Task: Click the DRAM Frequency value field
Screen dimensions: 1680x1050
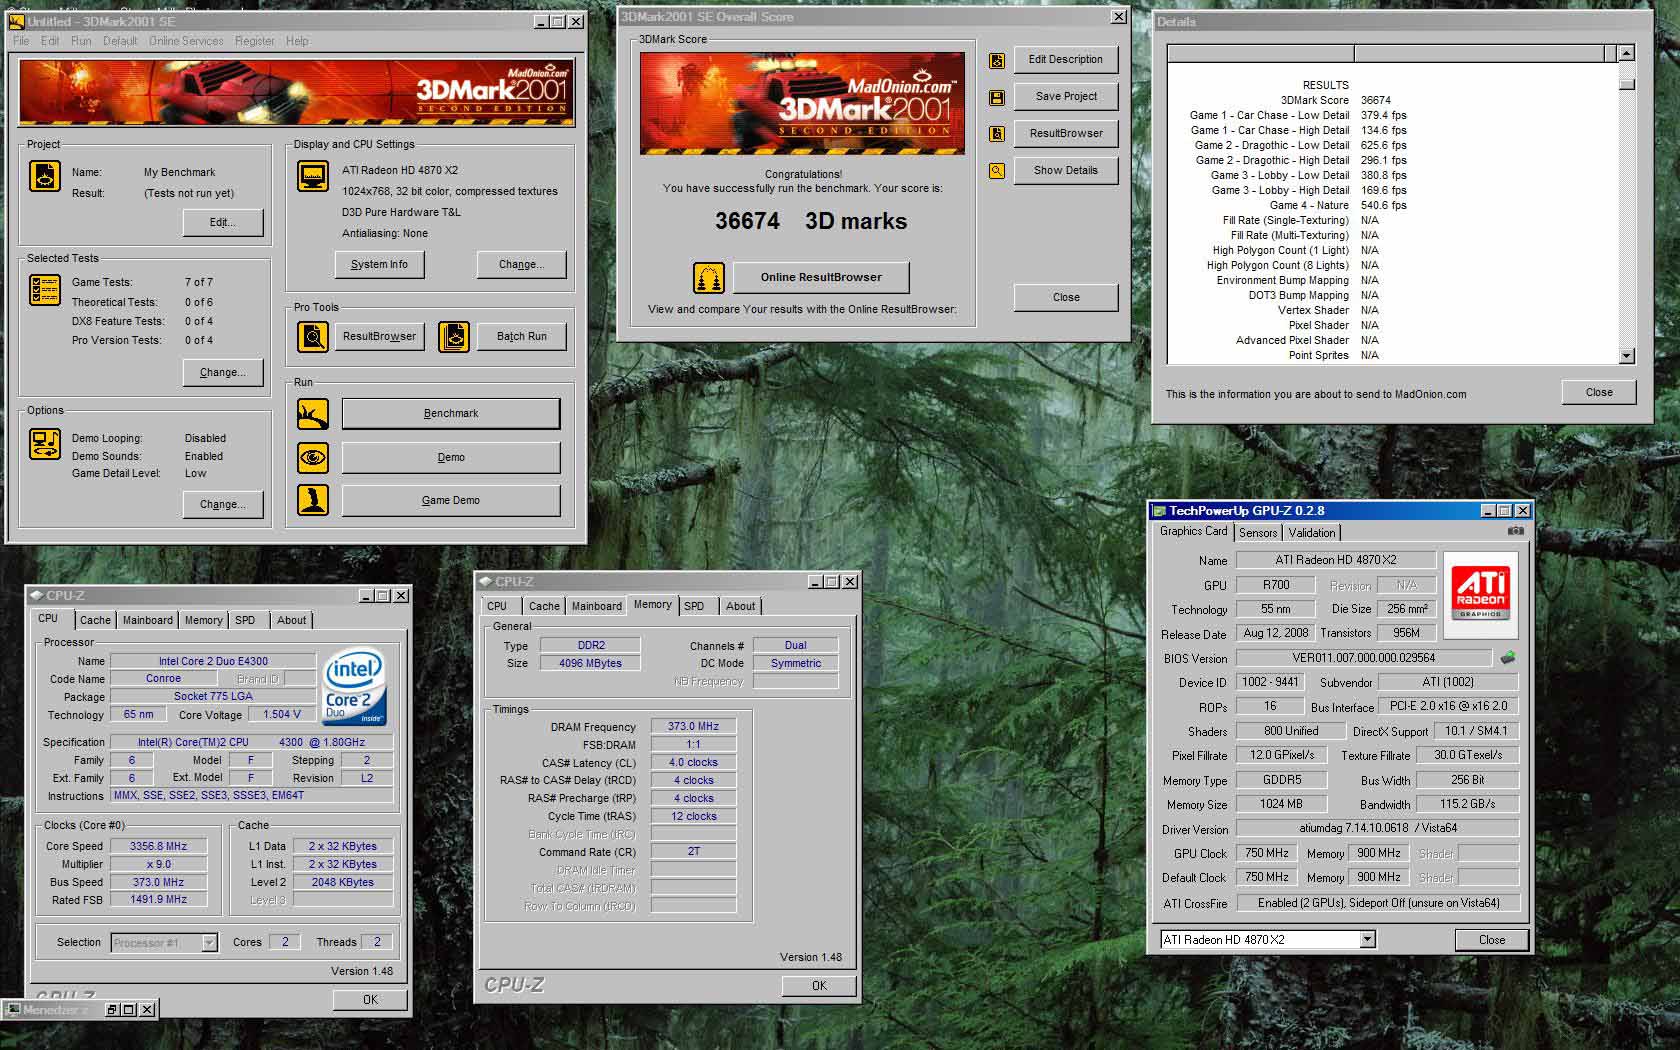Action: pos(694,726)
